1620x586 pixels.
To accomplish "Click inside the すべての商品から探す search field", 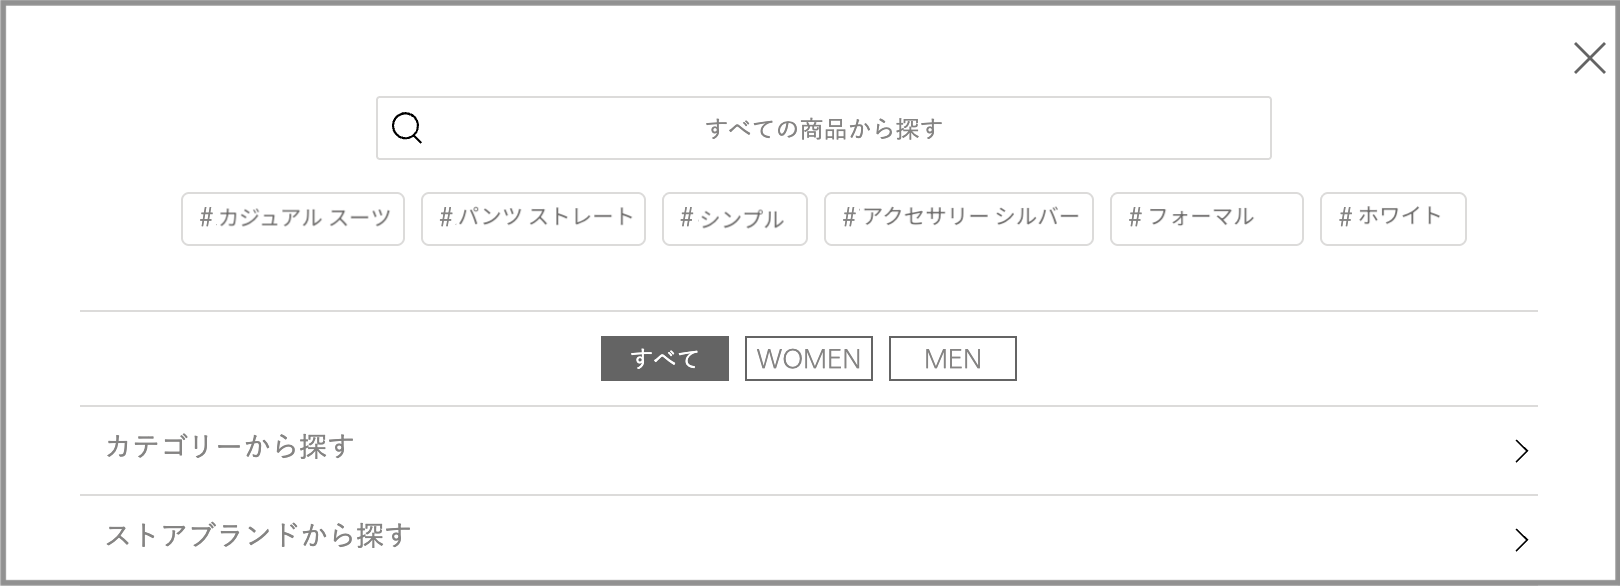I will pos(823,128).
